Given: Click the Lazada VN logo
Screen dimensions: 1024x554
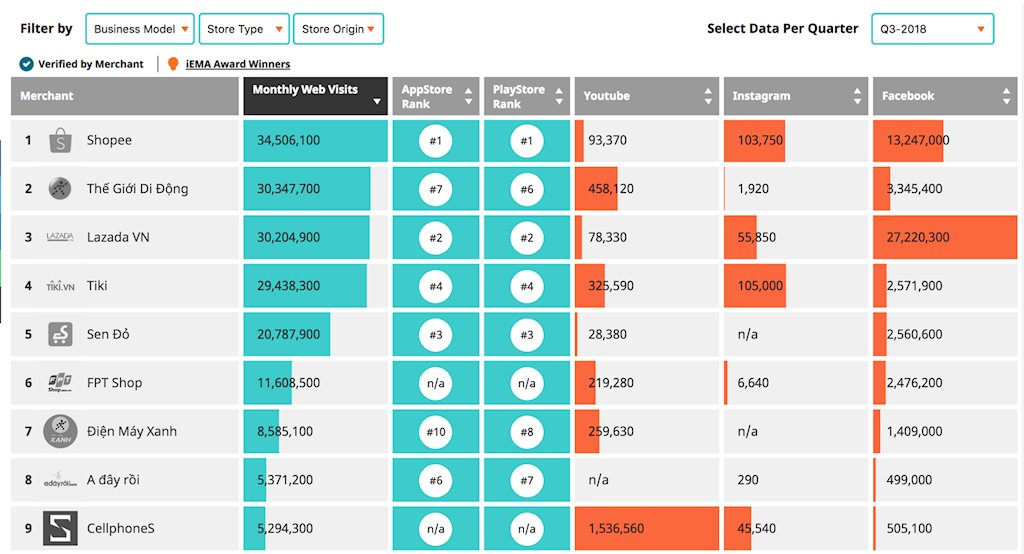Looking at the screenshot, I should point(60,237).
